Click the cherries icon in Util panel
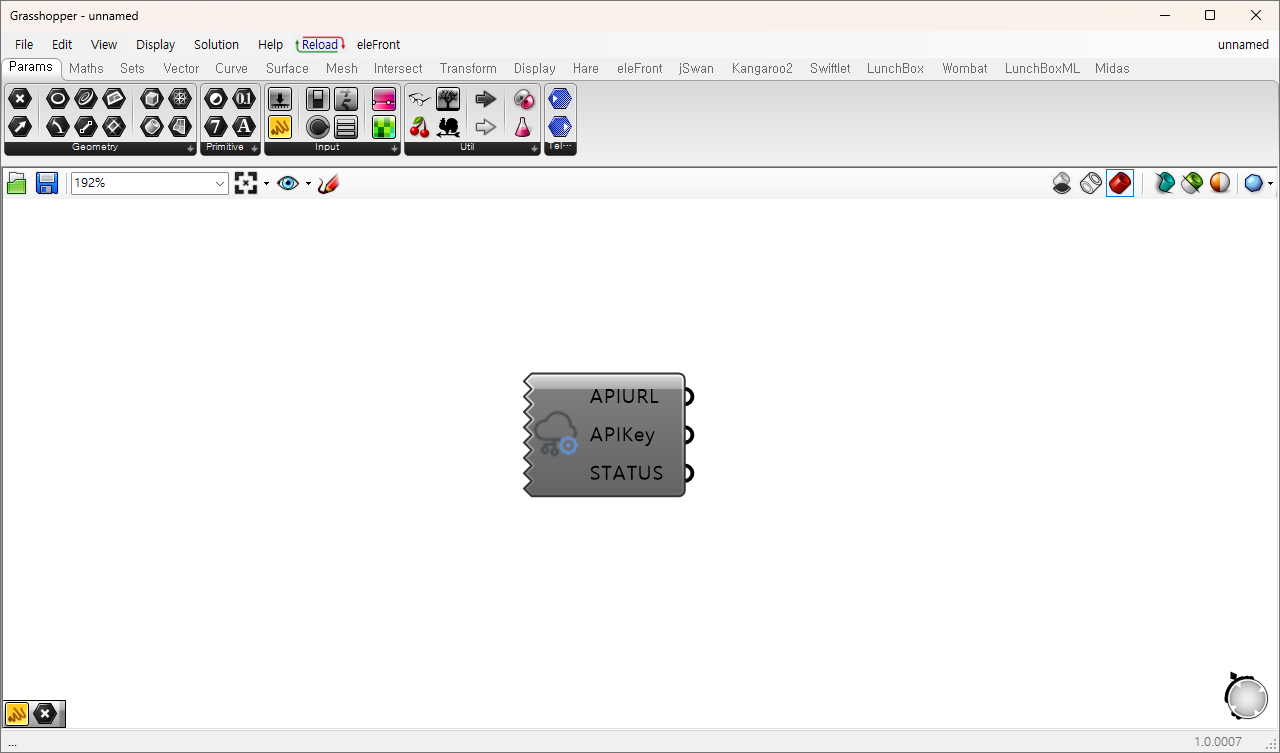The height and width of the screenshot is (753, 1280). click(420, 127)
